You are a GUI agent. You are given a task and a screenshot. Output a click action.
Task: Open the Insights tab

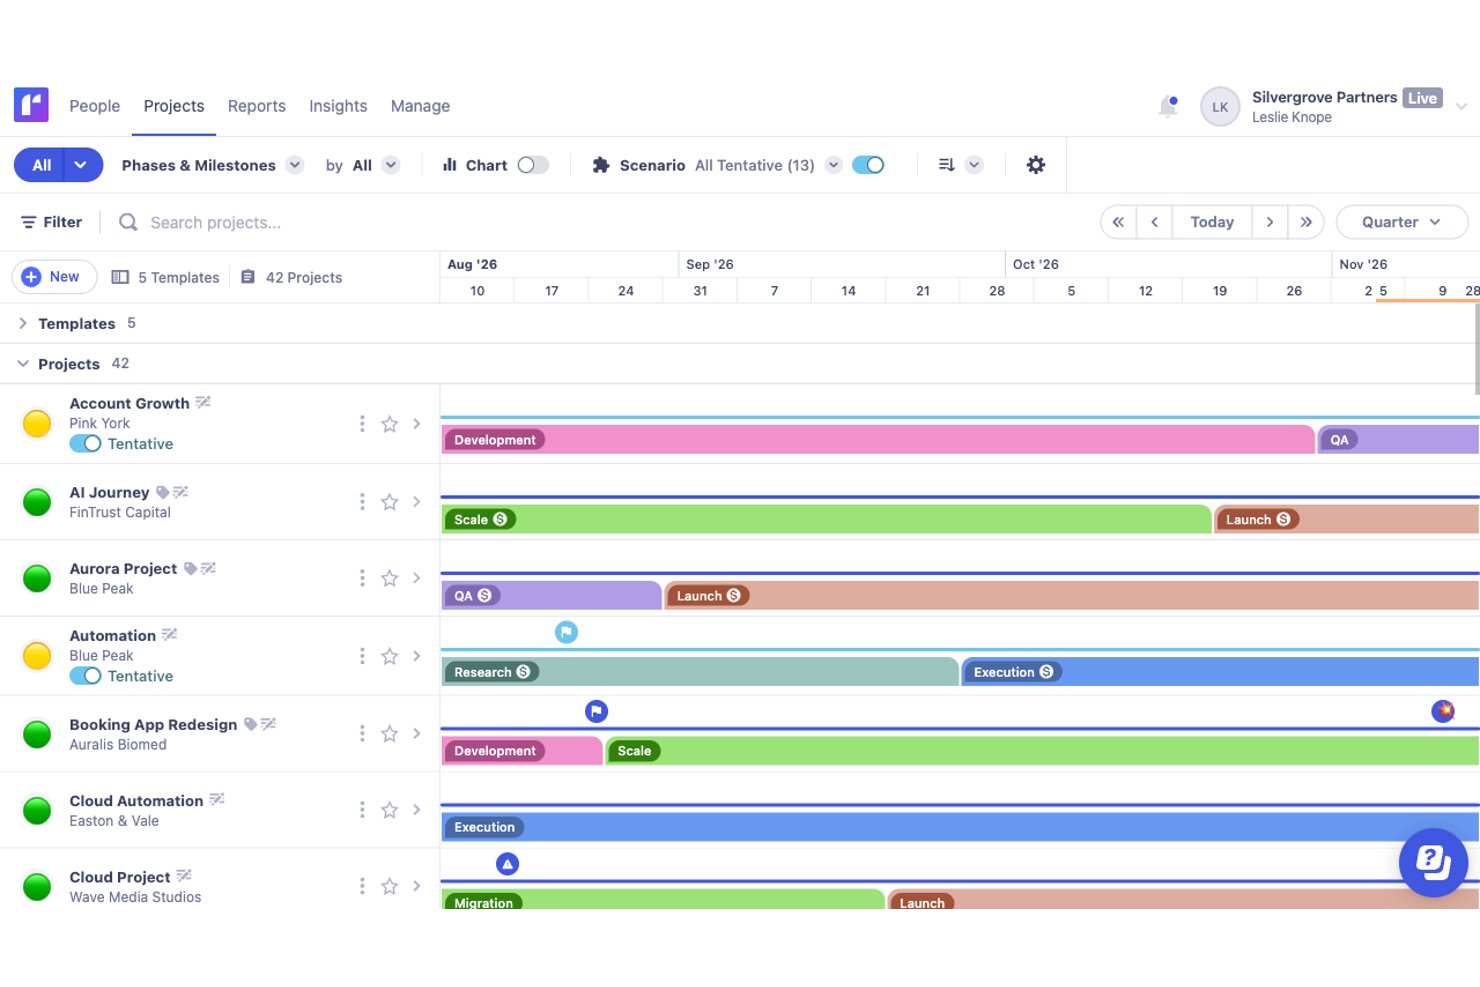[x=338, y=106]
